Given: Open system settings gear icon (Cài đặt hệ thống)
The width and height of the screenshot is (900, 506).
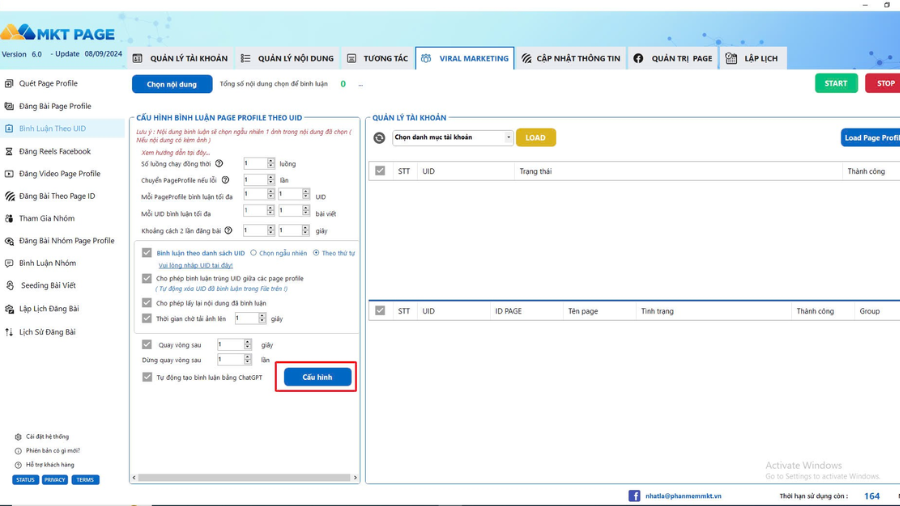Looking at the screenshot, I should coord(18,437).
